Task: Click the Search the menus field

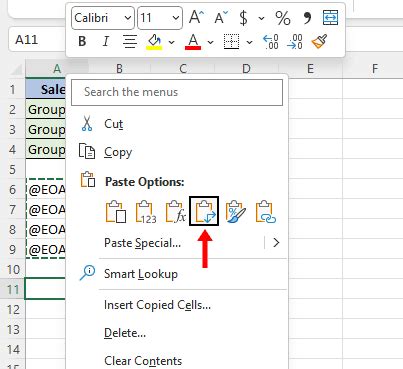Action: pos(177,92)
